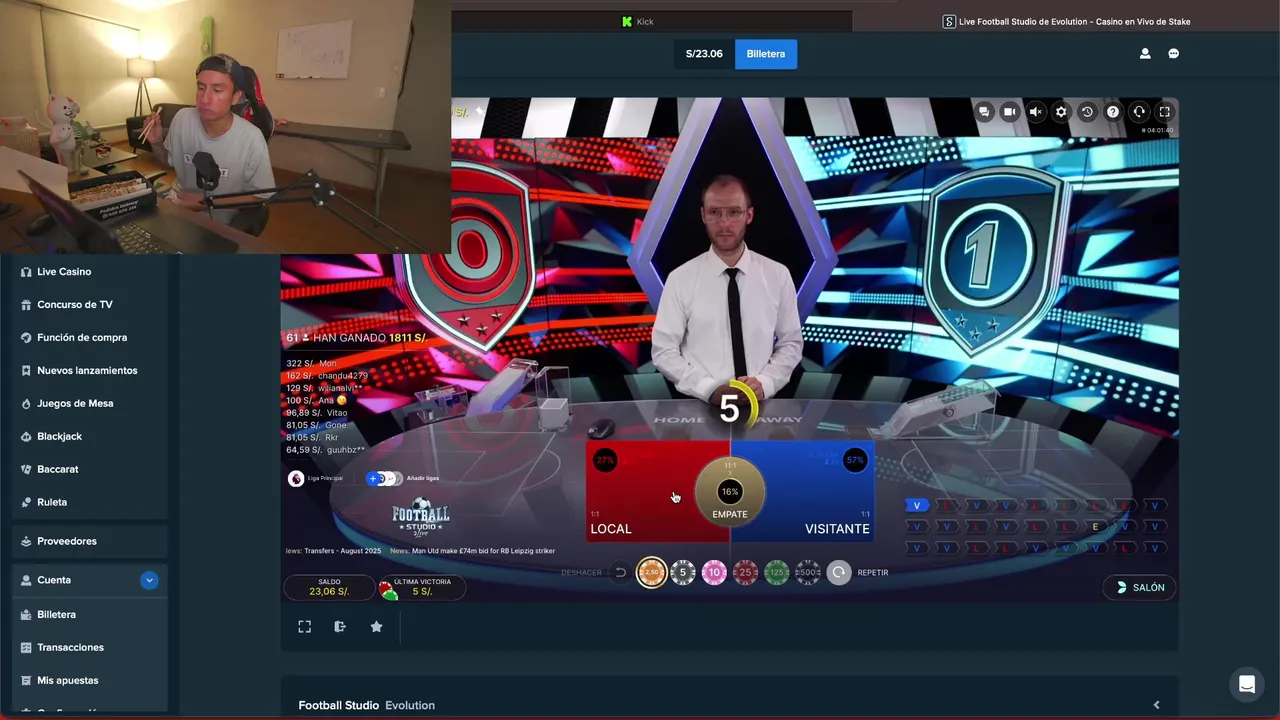Collapse the Cuenta section chevron

coord(149,580)
